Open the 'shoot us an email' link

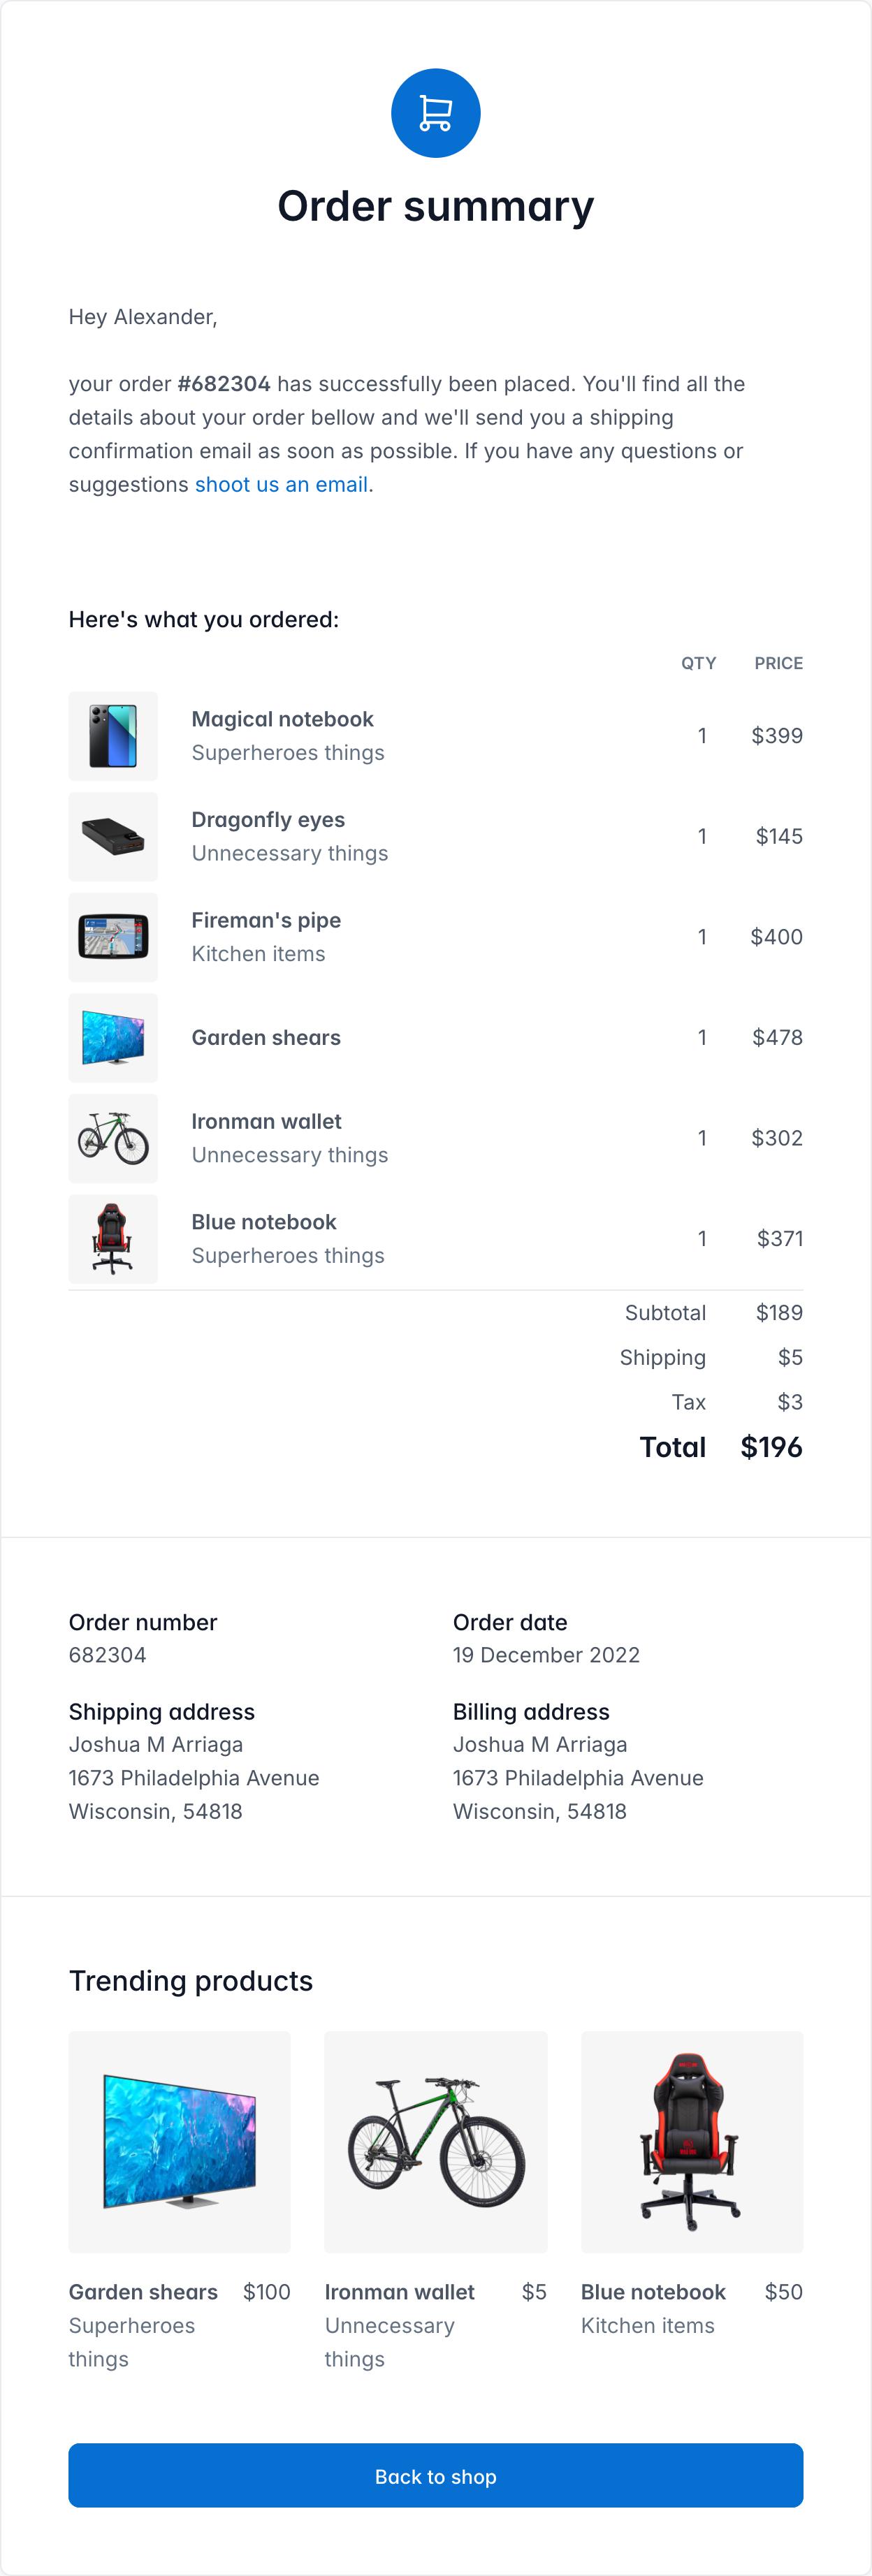pyautogui.click(x=281, y=485)
